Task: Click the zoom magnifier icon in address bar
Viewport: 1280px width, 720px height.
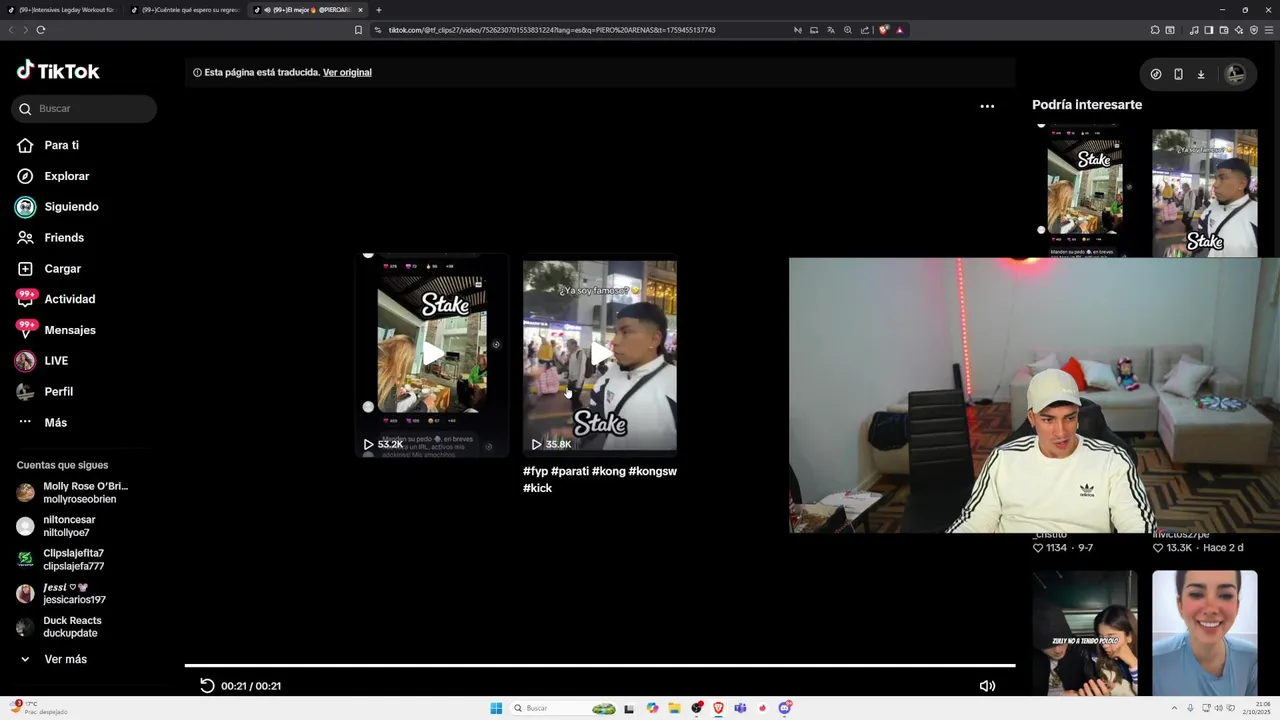Action: (847, 30)
